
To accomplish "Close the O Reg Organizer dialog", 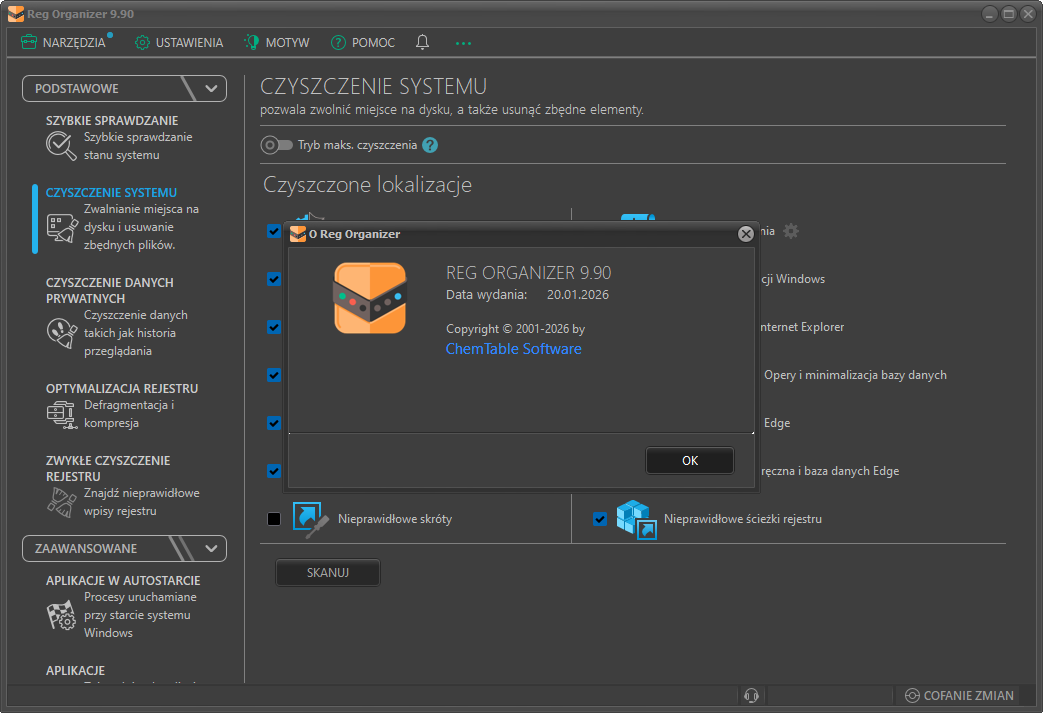I will click(x=746, y=233).
